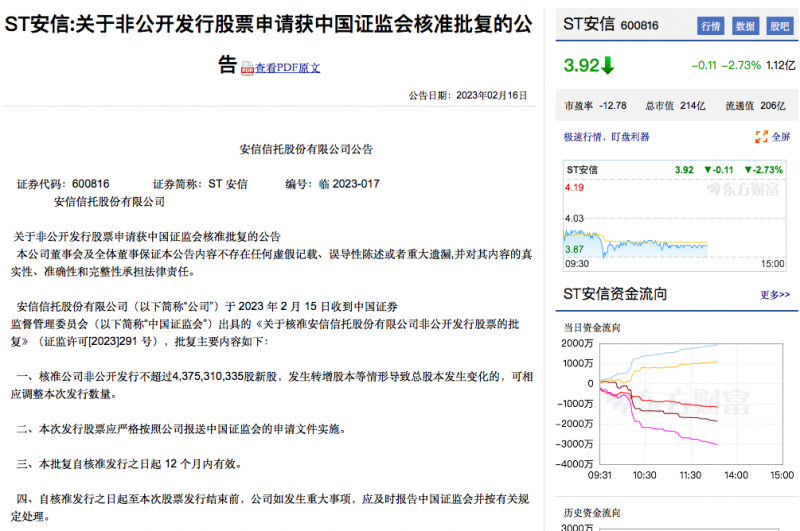Screen dimensions: 800x531
Task: Click the 1.12亿 turnover value
Action: (781, 65)
